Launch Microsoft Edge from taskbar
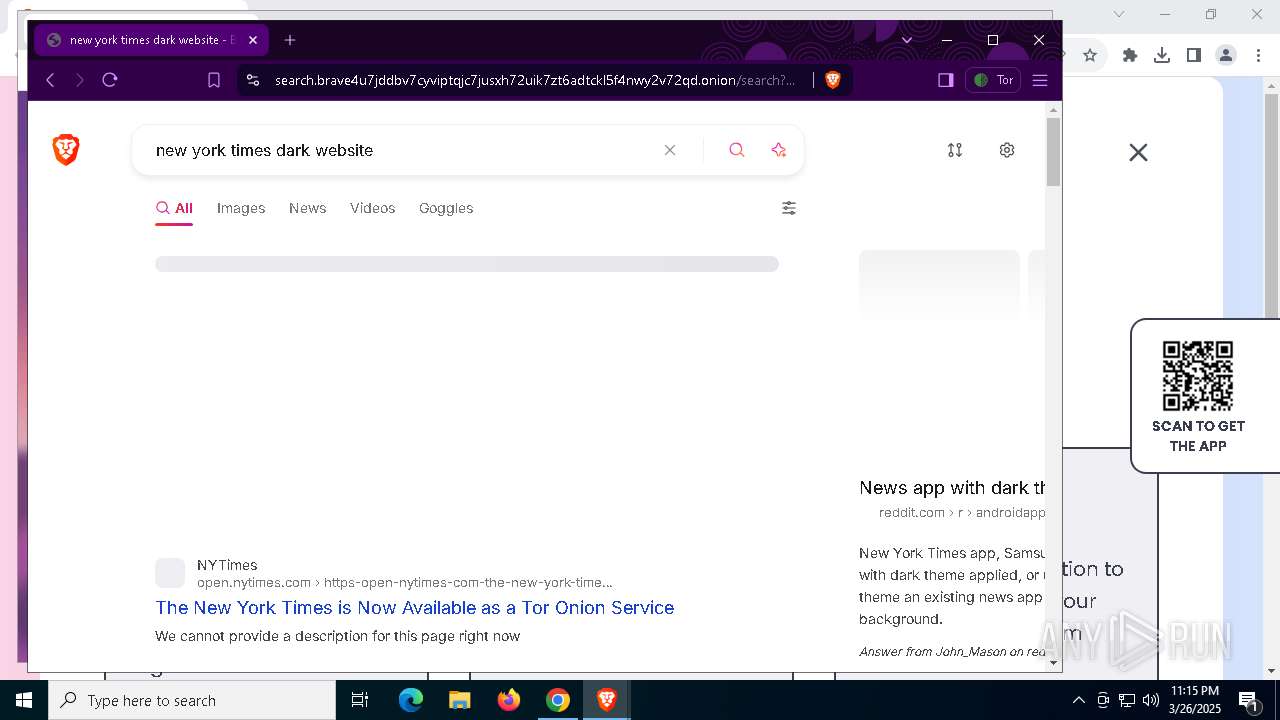Viewport: 1280px width, 720px height. coord(411,700)
